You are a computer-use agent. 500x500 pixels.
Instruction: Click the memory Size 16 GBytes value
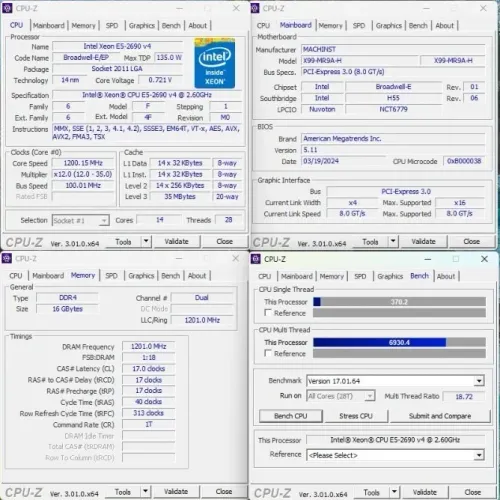coord(67,309)
